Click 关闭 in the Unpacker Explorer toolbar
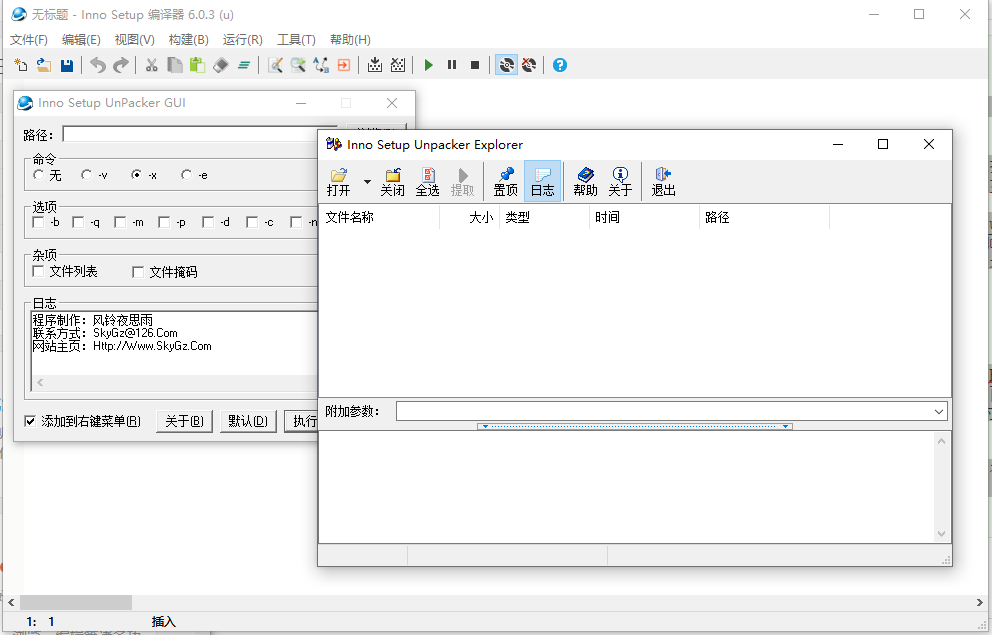This screenshot has height=635, width=992. pos(392,182)
